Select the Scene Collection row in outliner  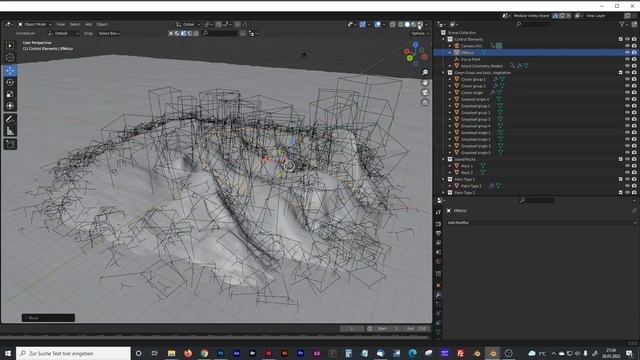click(462, 33)
